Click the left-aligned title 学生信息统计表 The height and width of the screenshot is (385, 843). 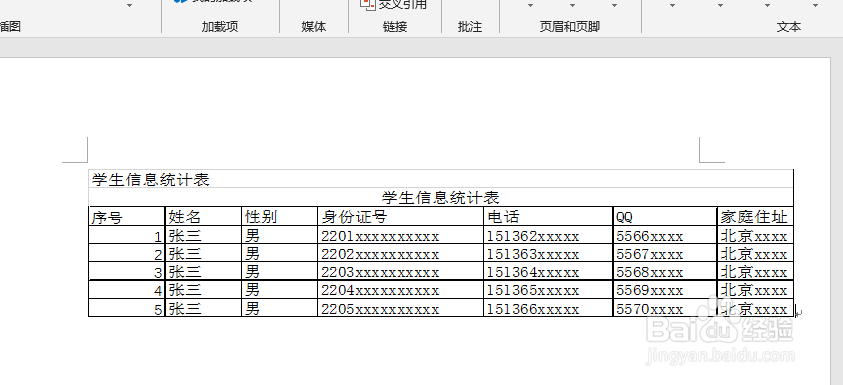(151, 180)
